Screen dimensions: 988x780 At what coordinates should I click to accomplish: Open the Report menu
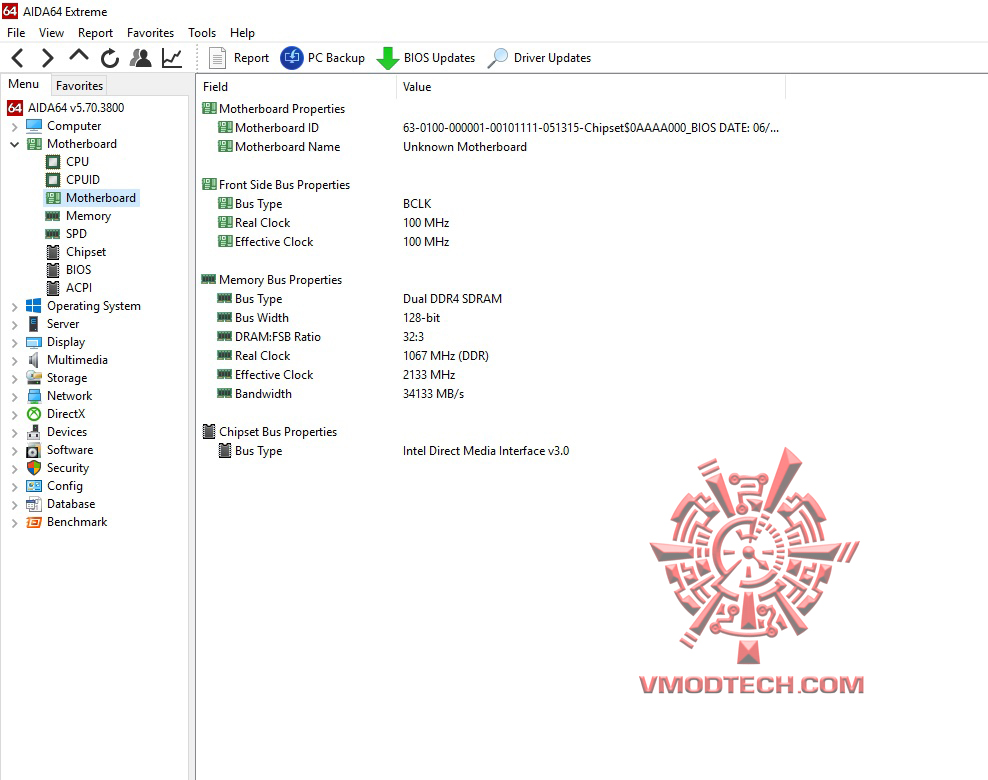coord(95,33)
